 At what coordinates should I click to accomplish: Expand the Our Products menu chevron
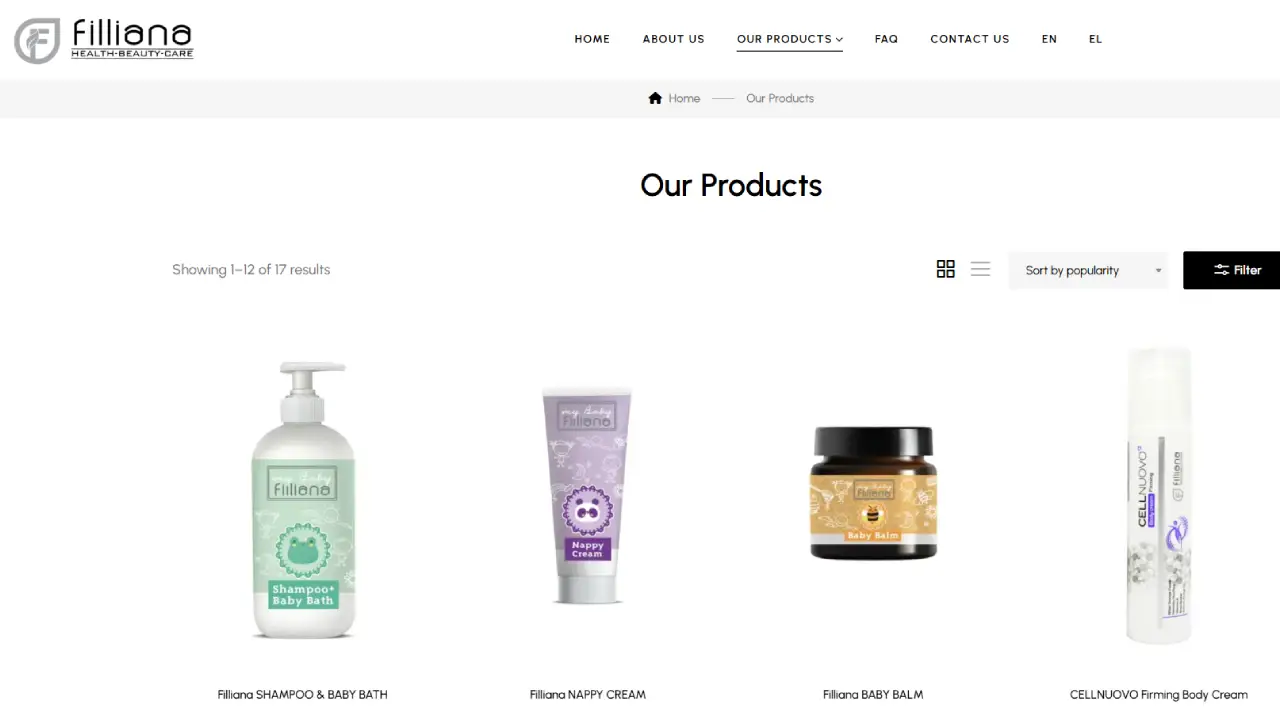tap(839, 40)
